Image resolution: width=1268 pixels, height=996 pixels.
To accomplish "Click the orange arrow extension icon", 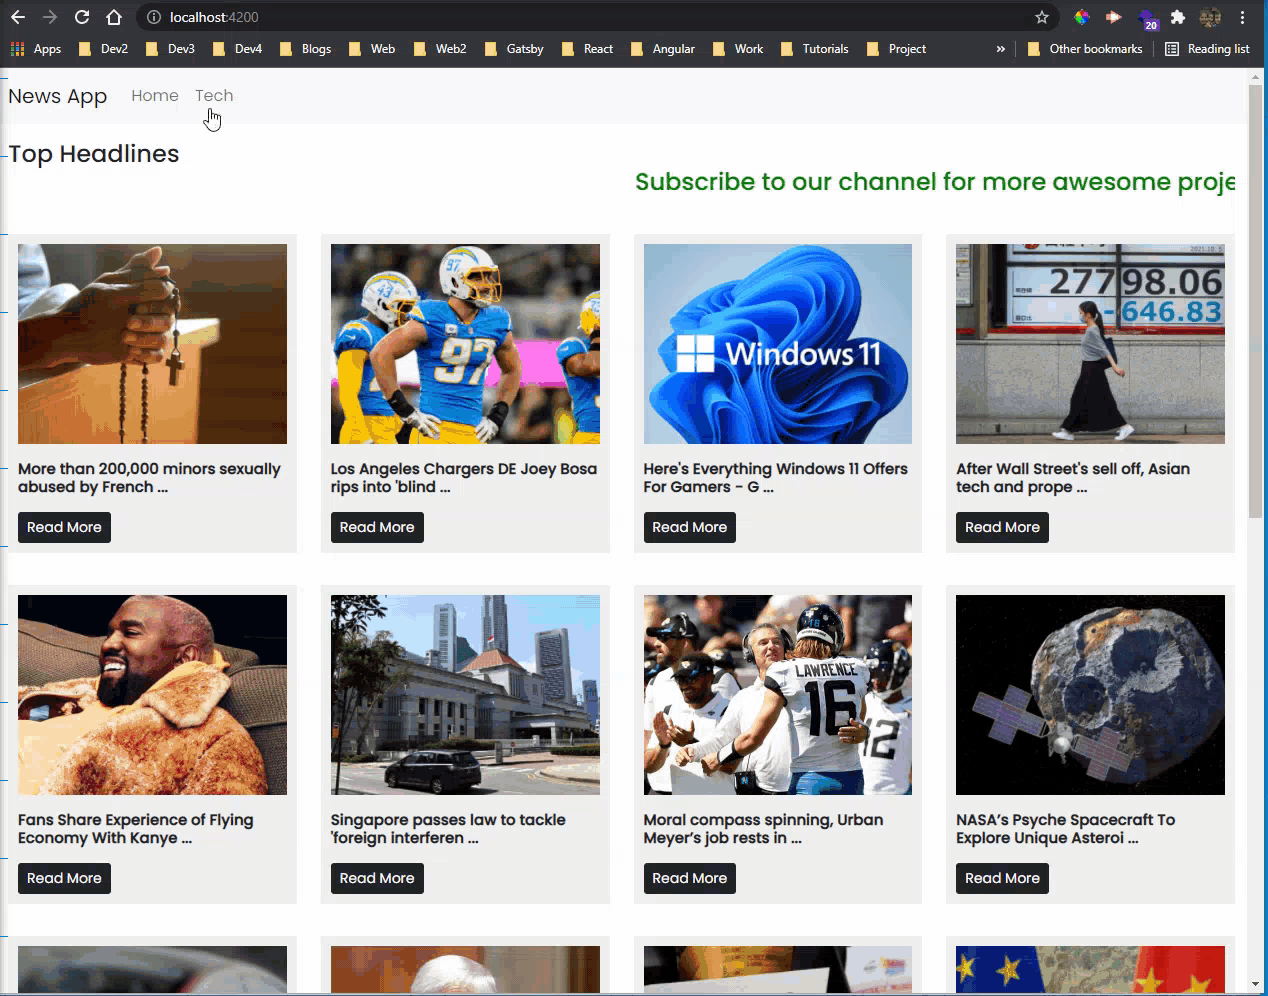I will pos(1114,17).
